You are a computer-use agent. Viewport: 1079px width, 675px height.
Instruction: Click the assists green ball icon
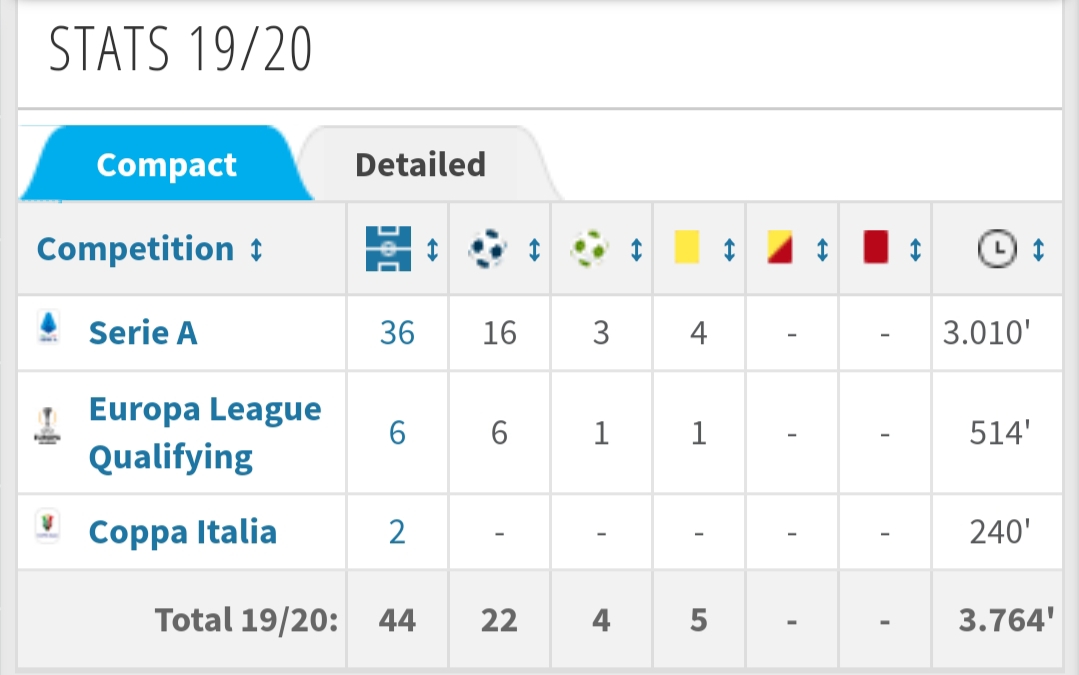589,248
